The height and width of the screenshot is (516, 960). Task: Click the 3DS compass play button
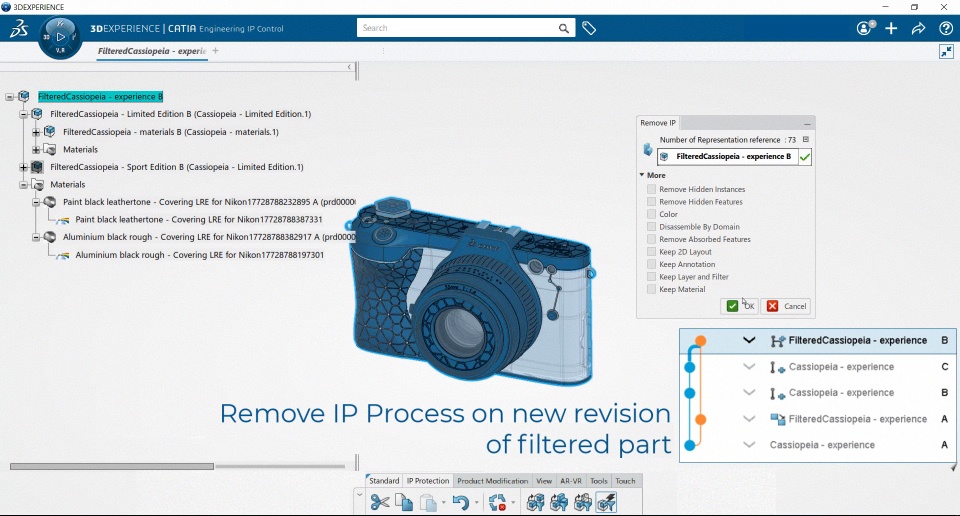[60, 37]
